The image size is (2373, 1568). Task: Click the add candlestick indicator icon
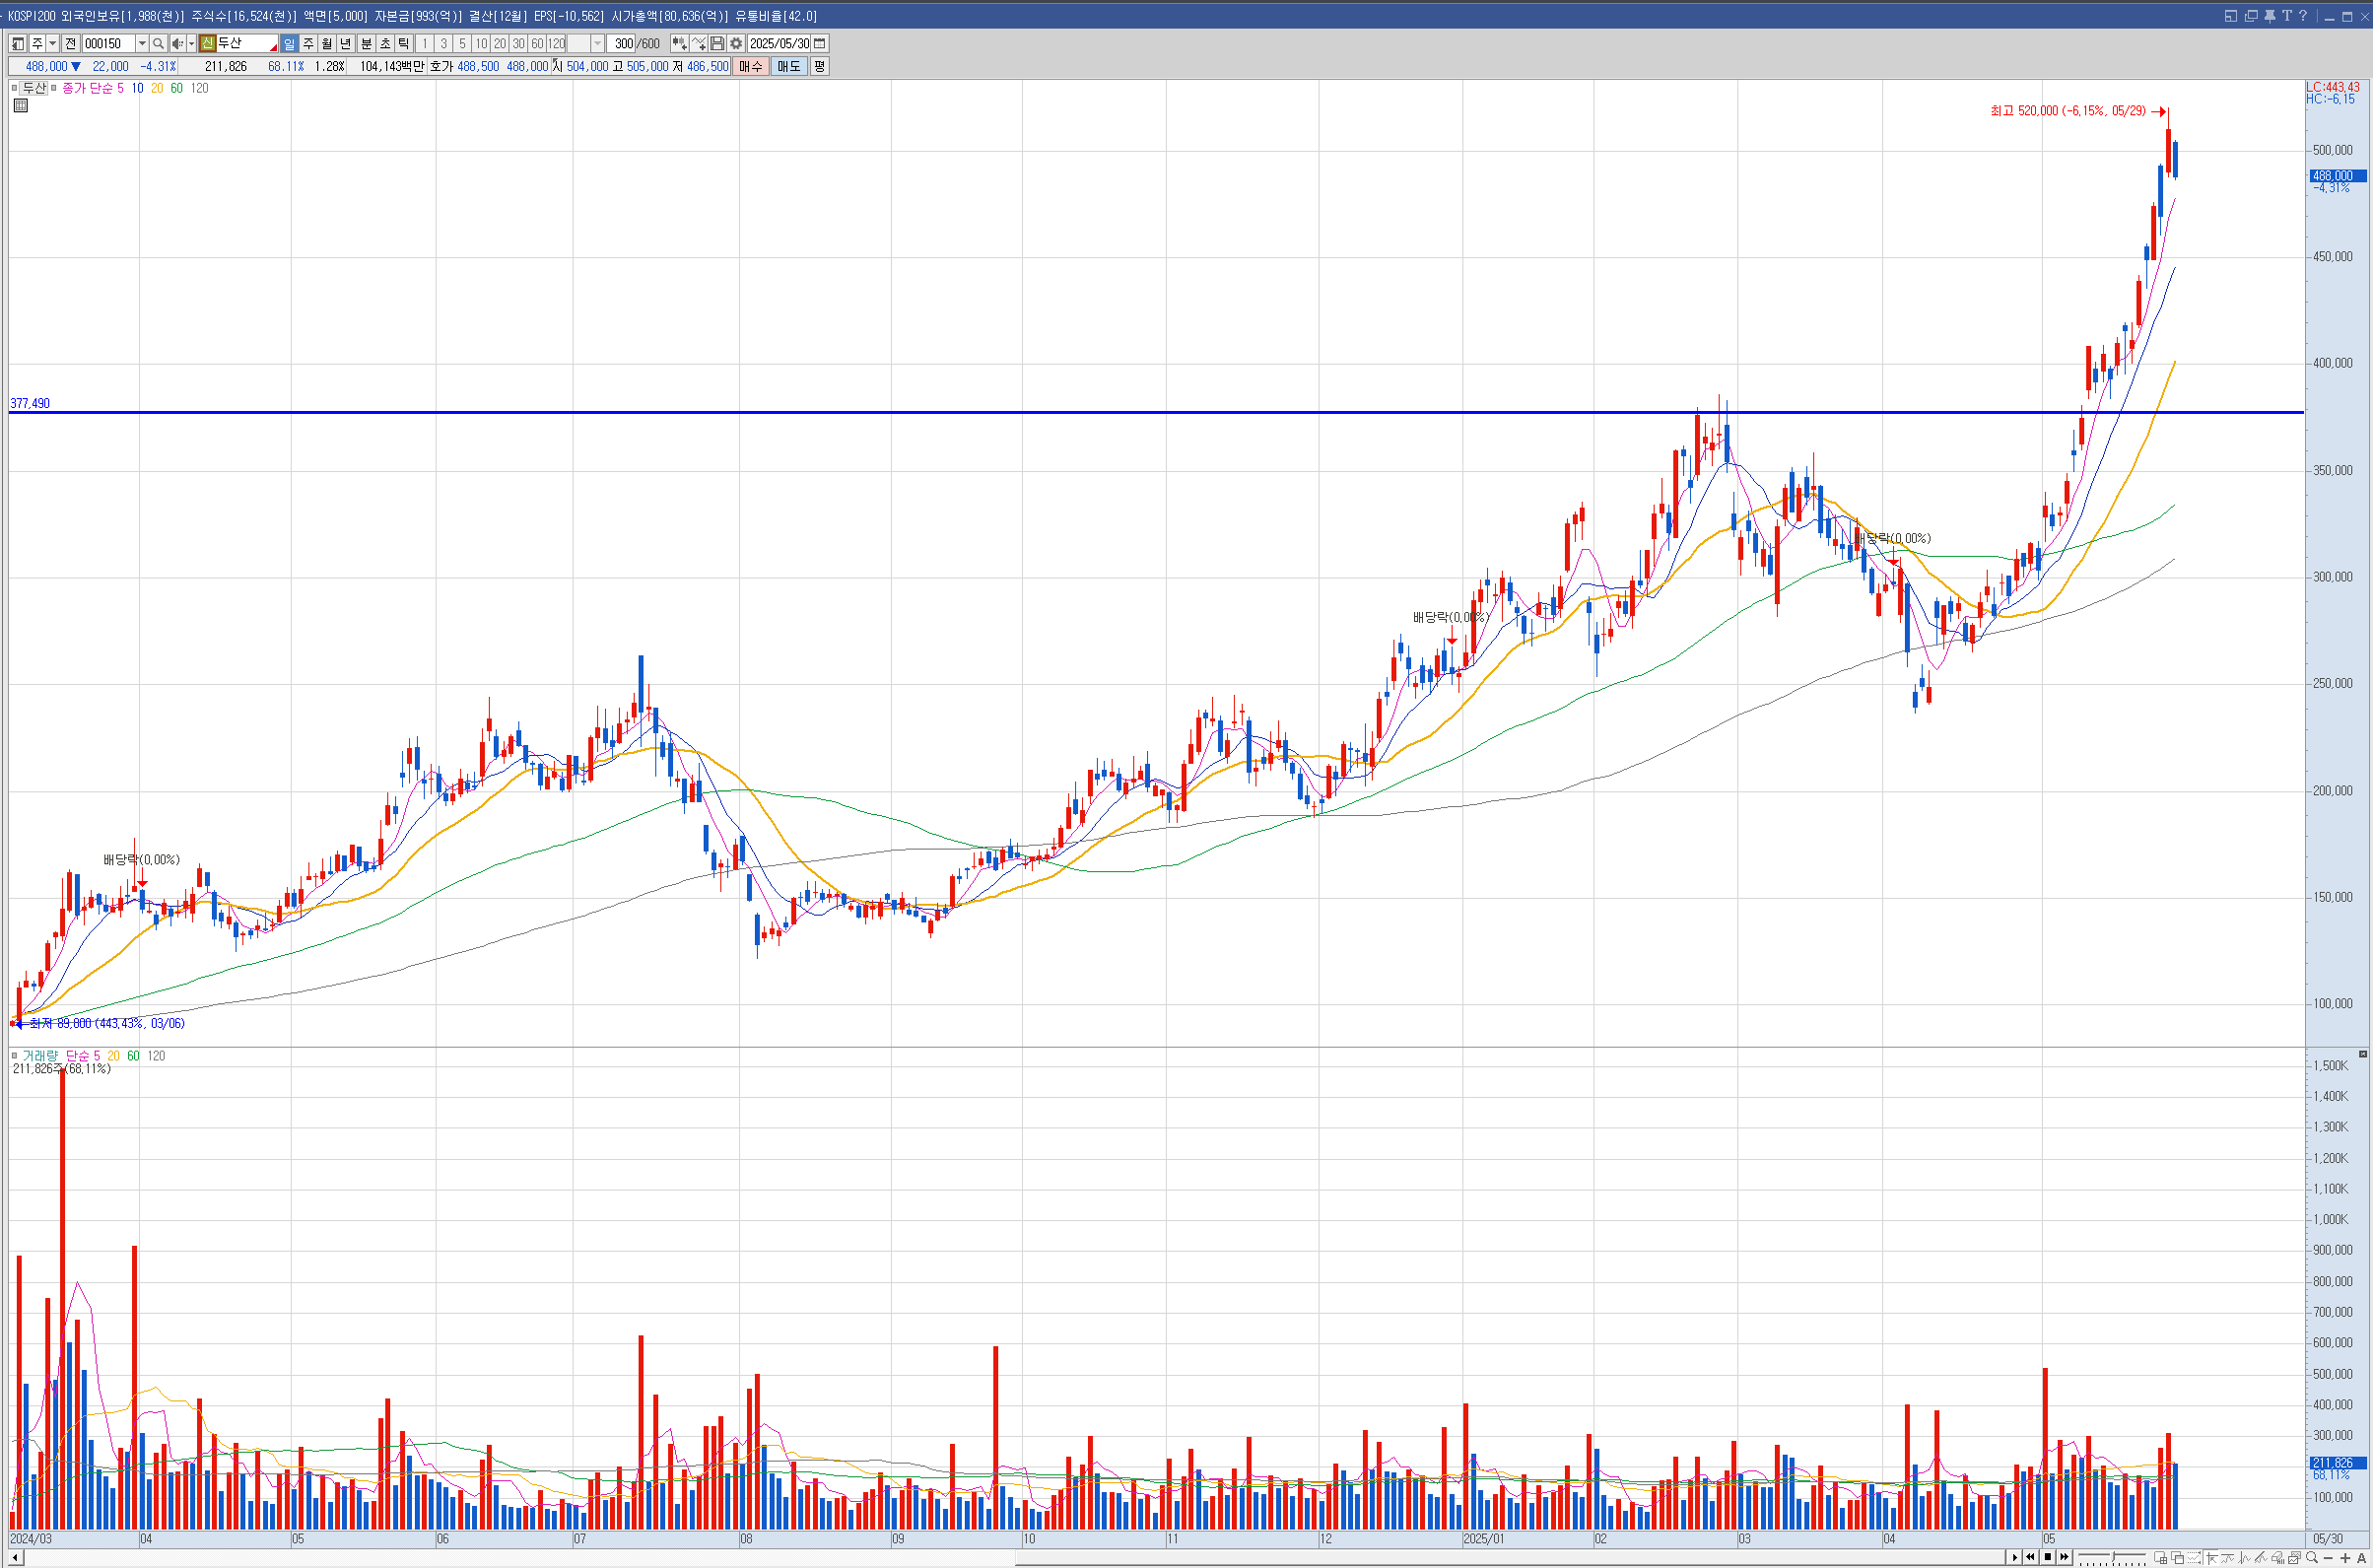679,44
